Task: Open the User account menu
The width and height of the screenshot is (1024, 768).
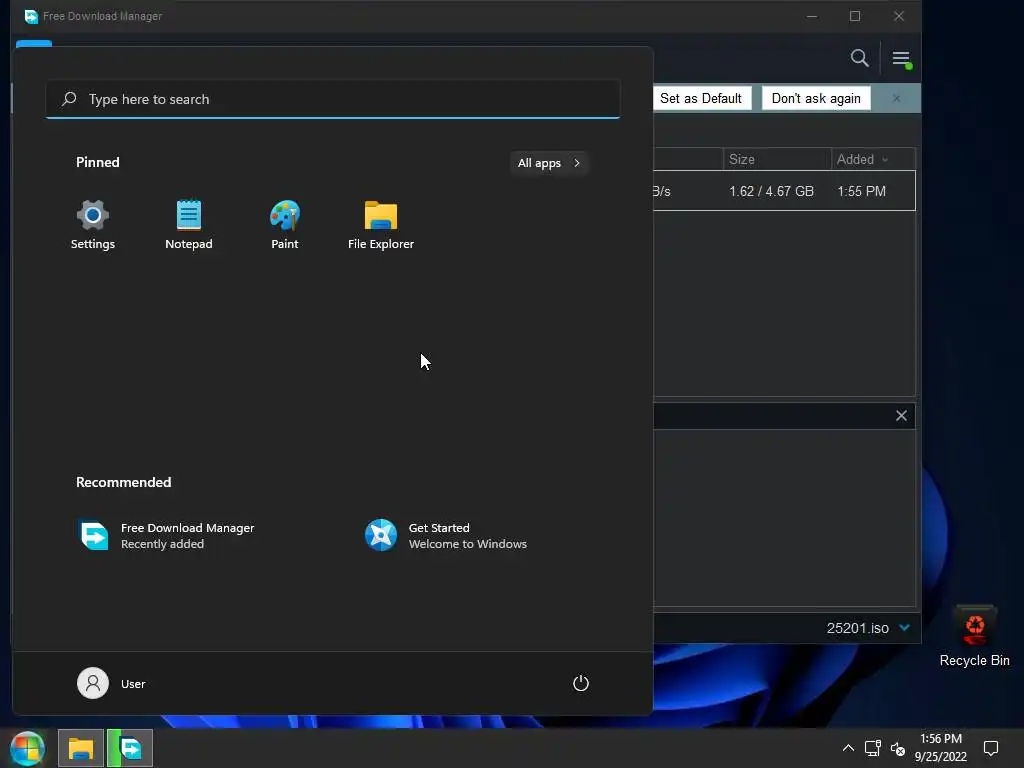Action: 111,683
